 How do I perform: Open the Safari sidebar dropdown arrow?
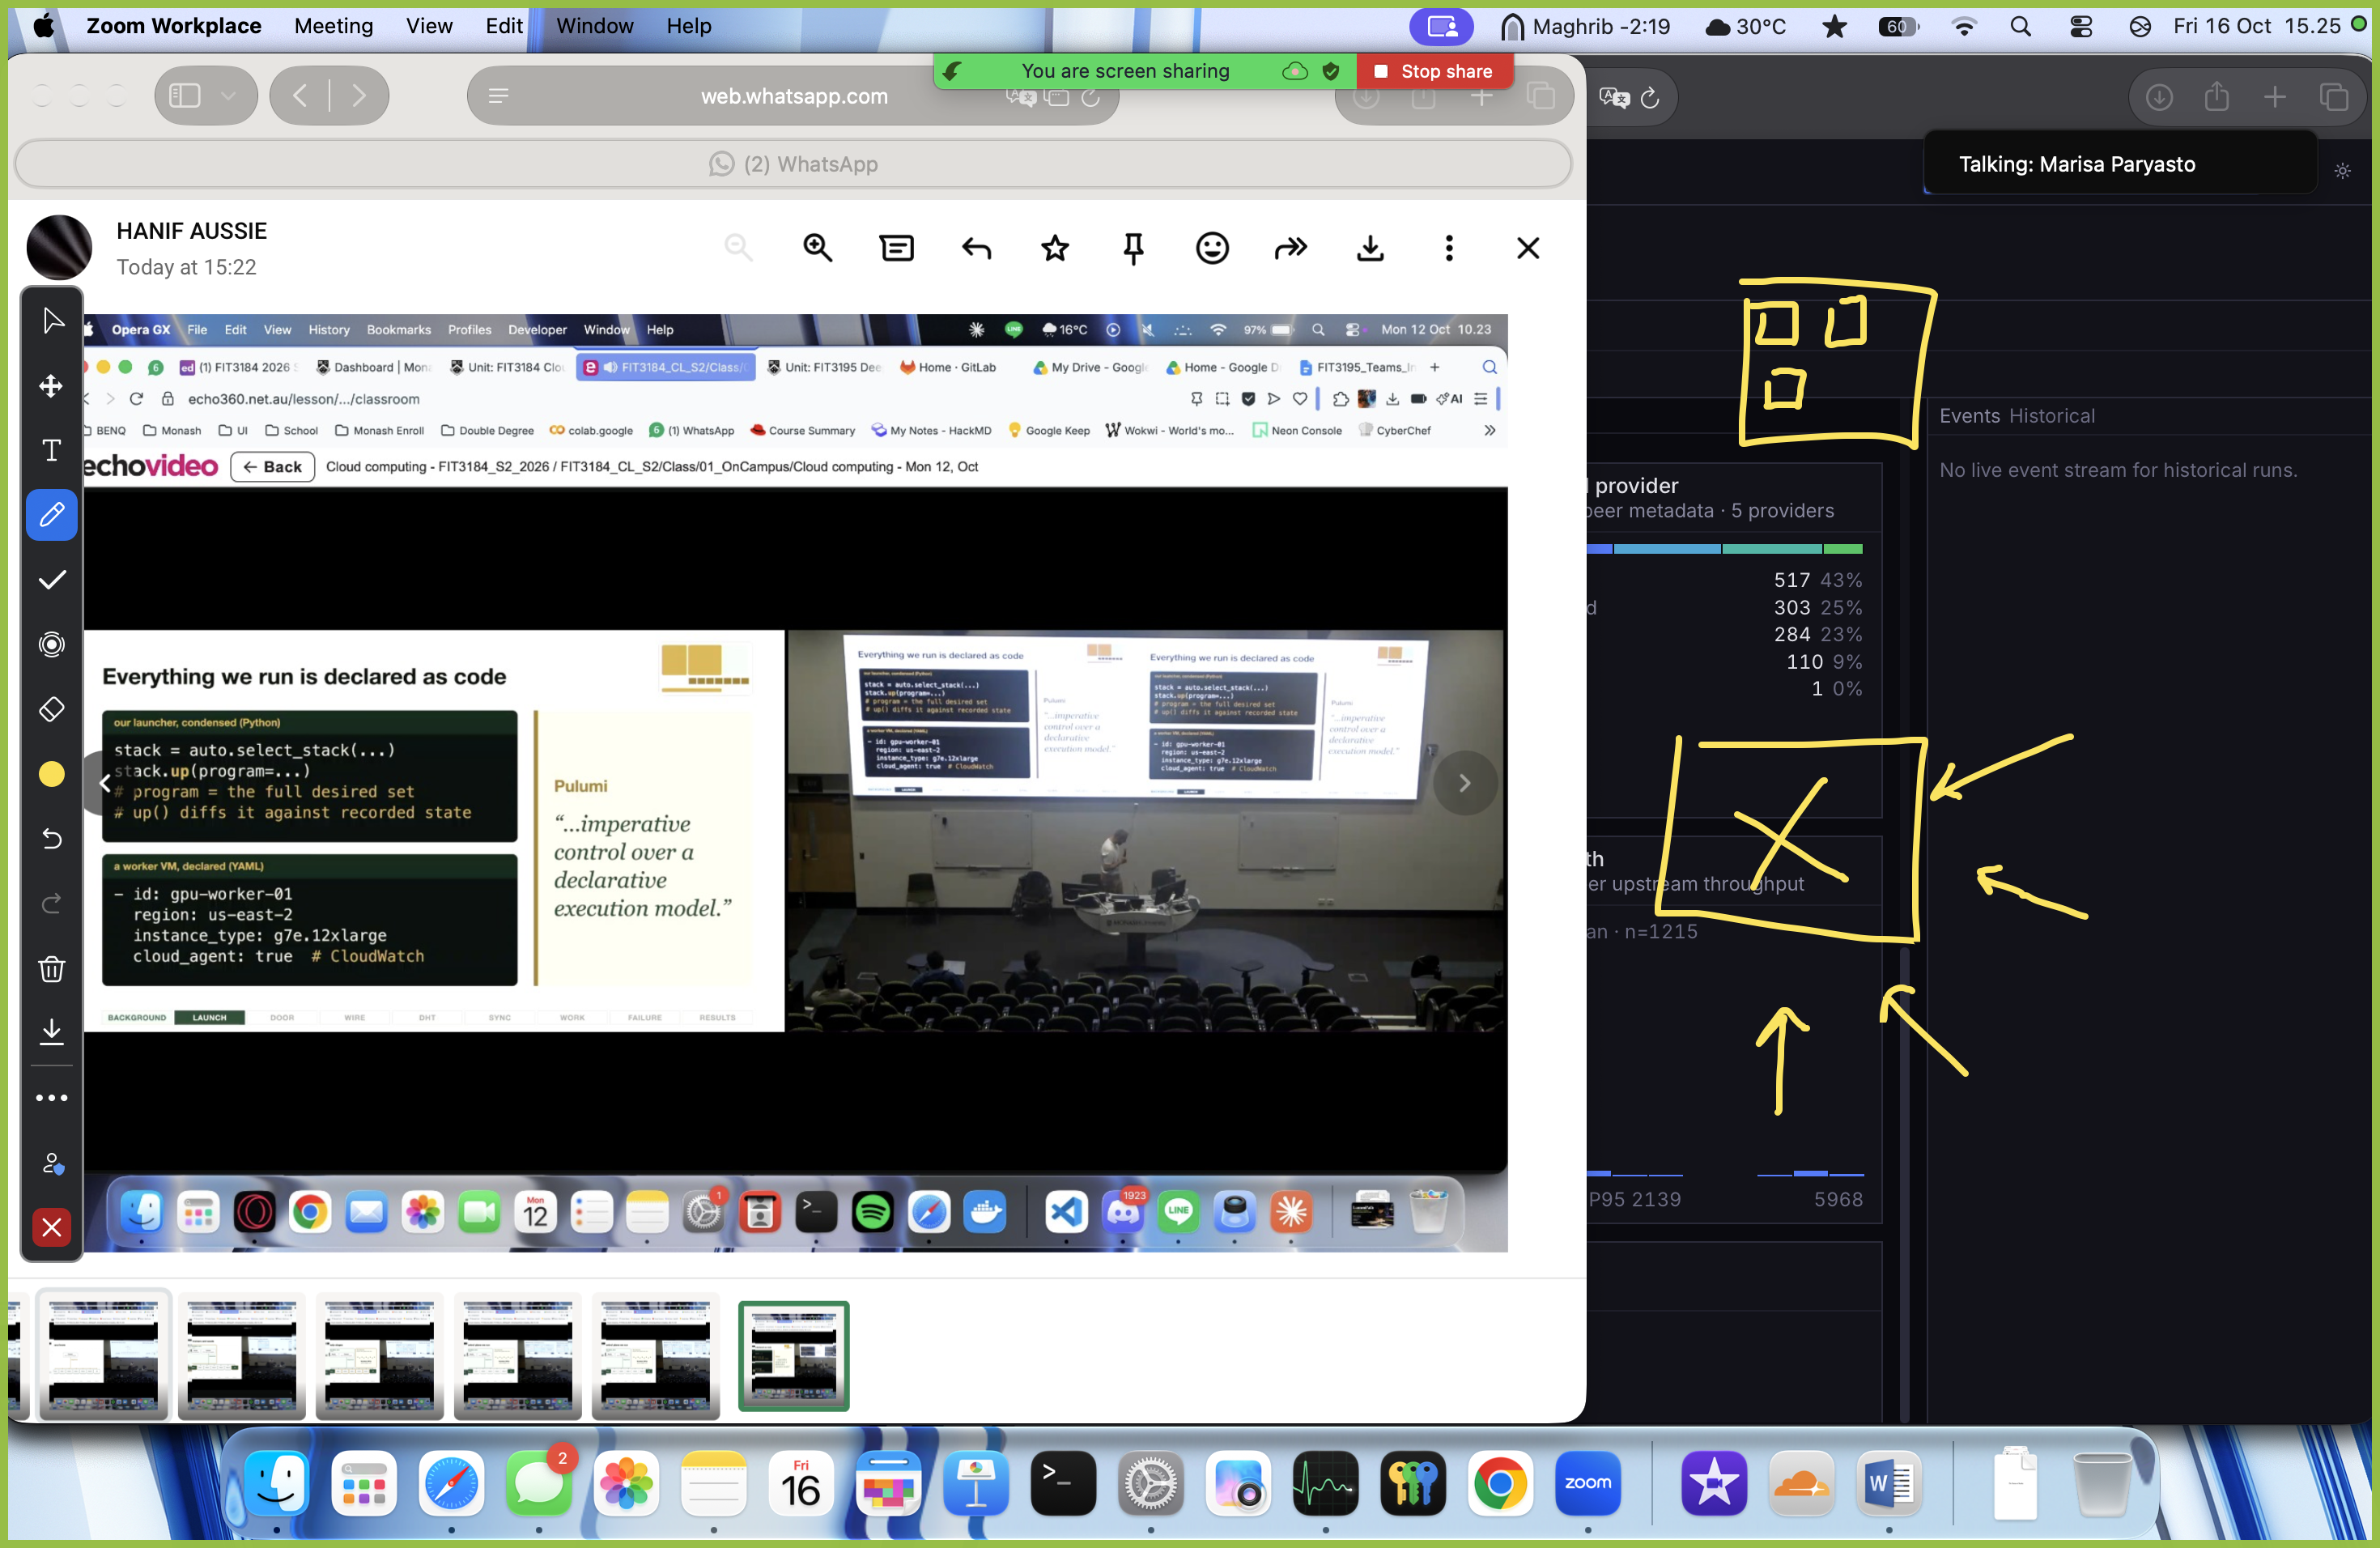point(229,96)
